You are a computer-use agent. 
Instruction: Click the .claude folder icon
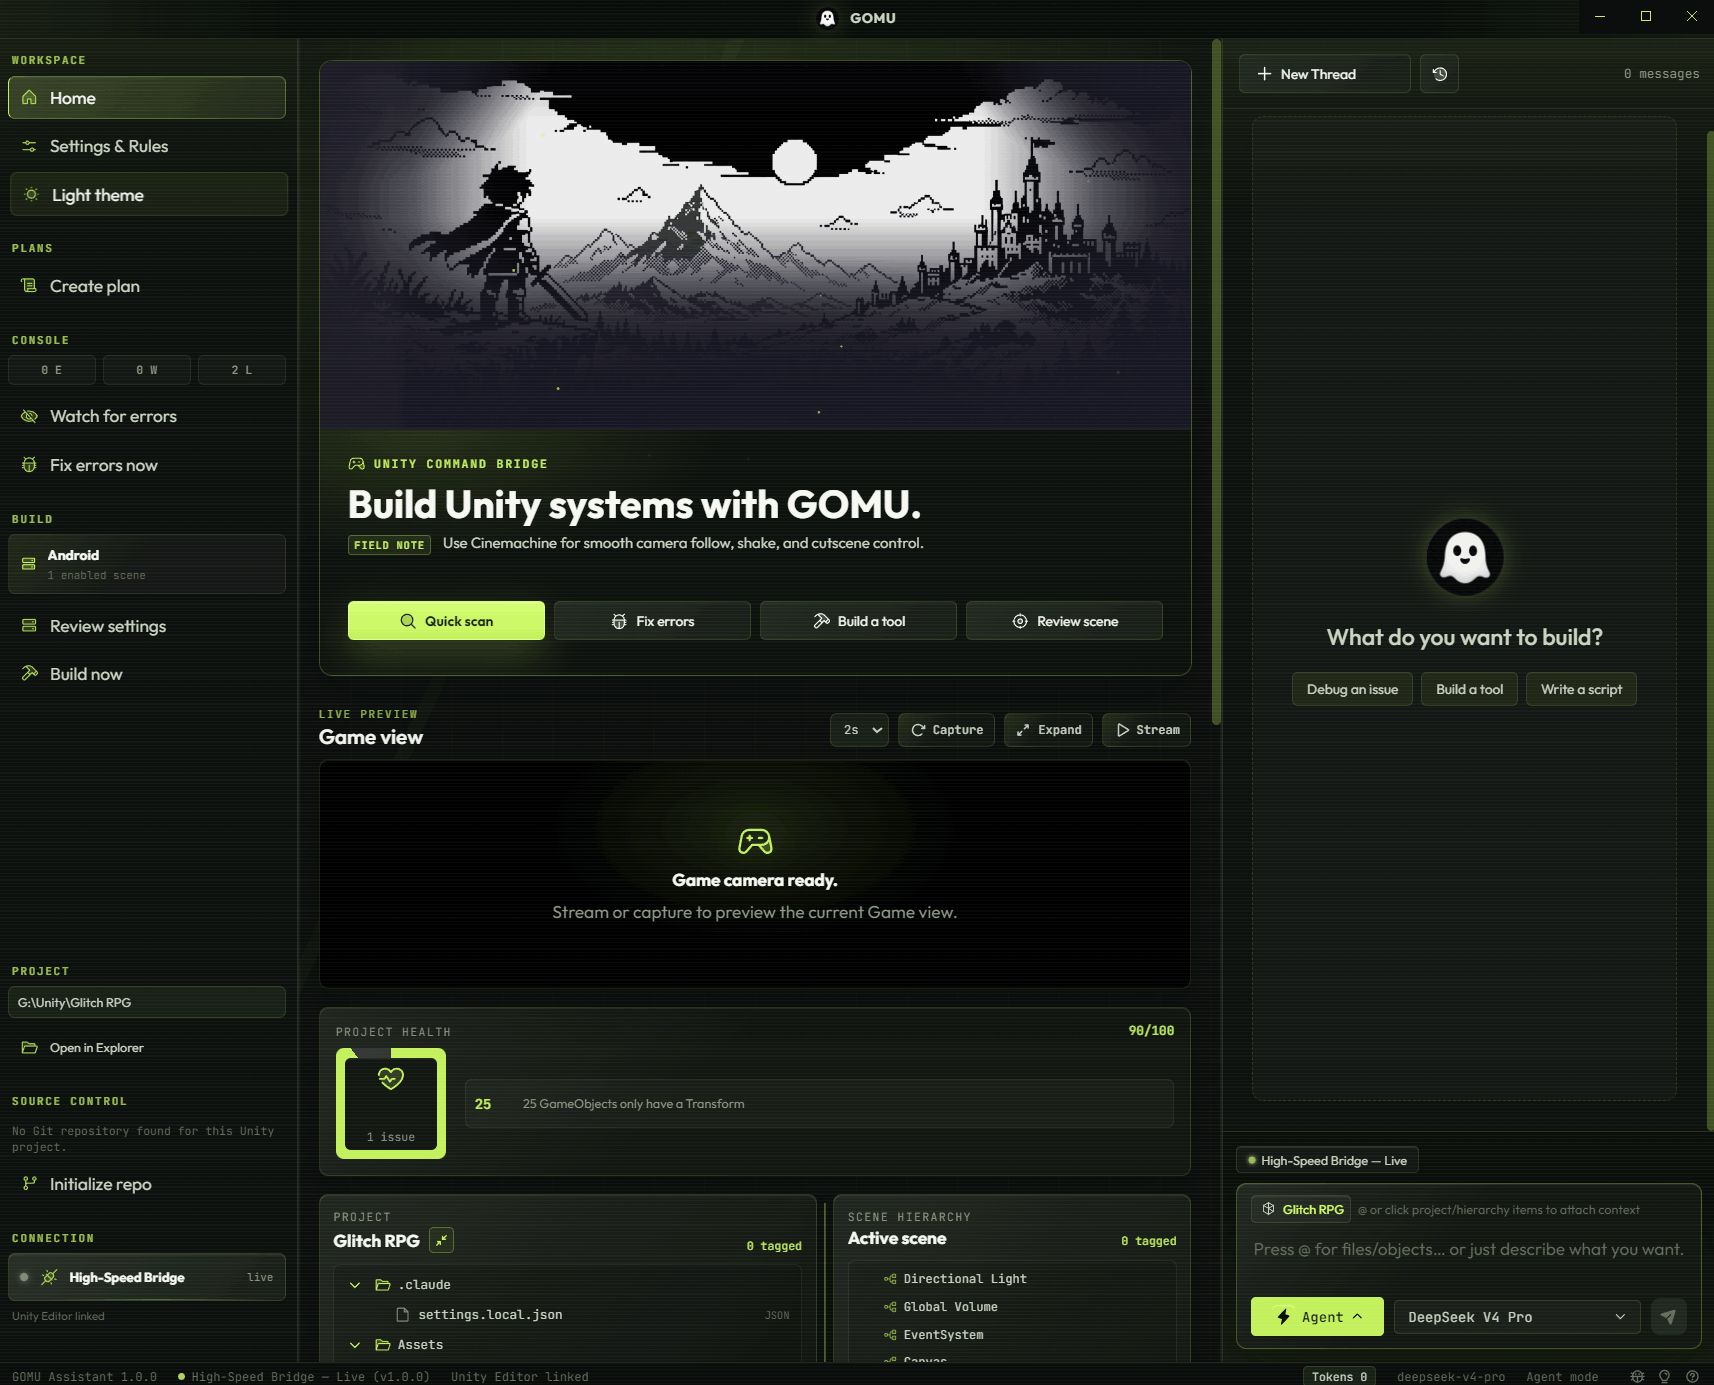click(x=382, y=1285)
